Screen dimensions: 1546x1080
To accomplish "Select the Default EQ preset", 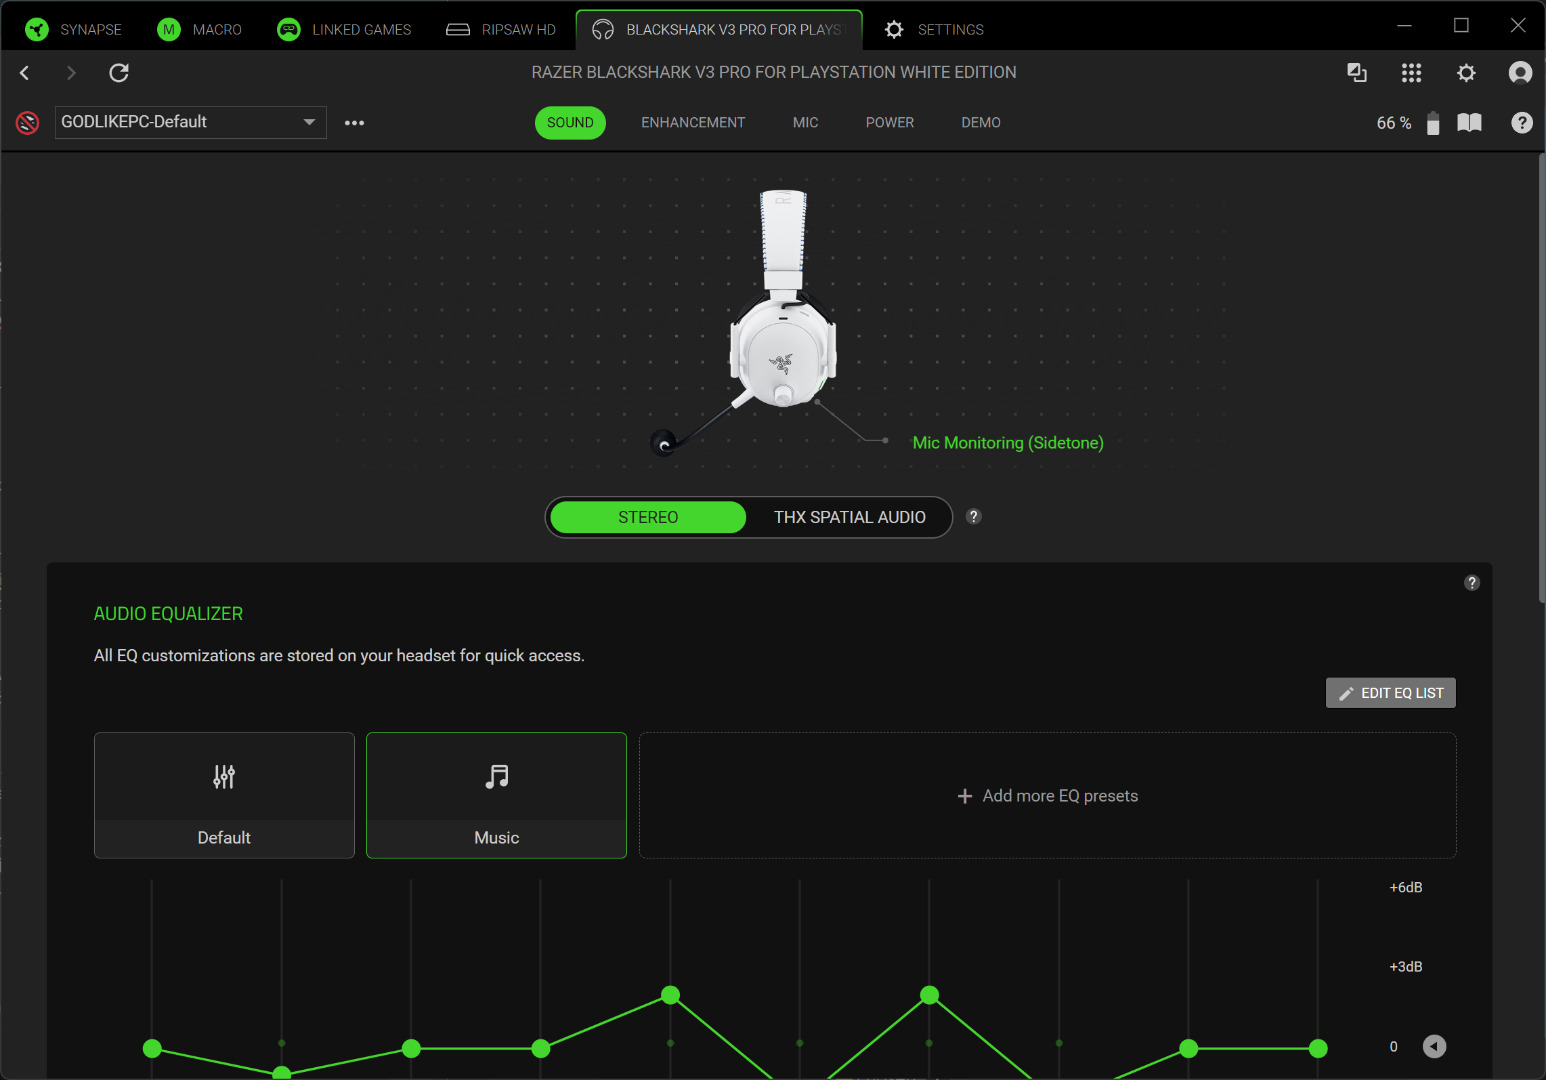I will 224,795.
